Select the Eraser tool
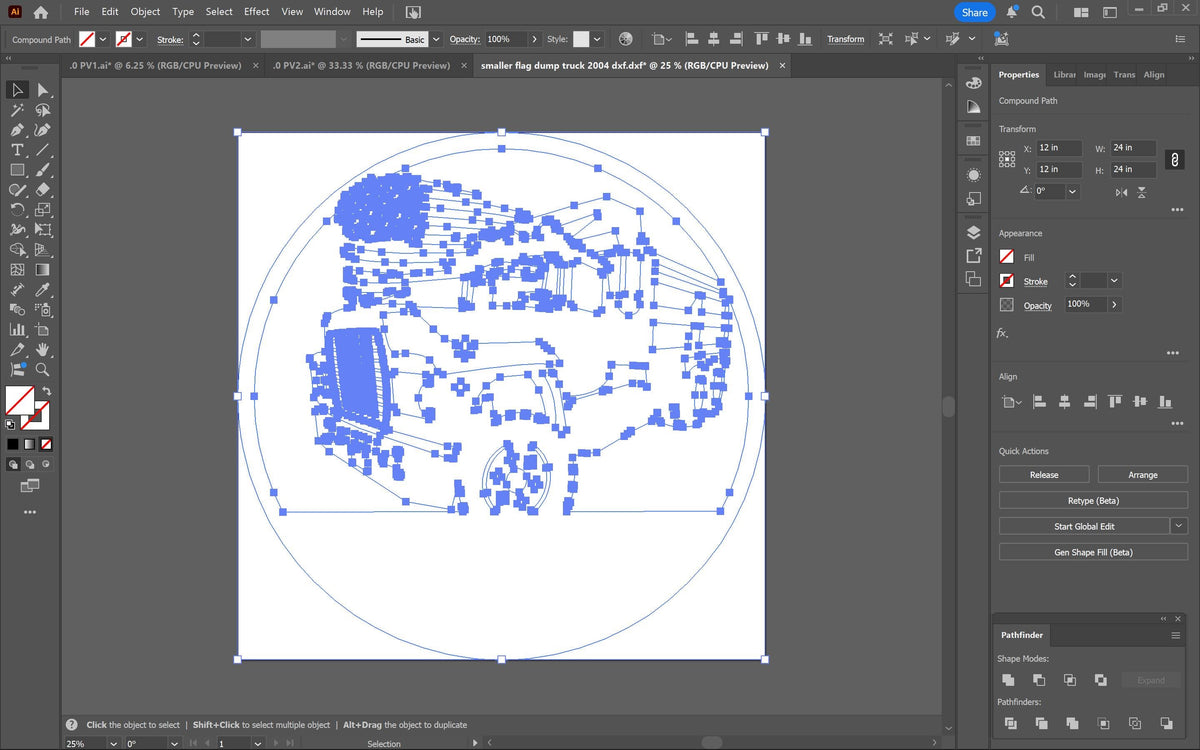The width and height of the screenshot is (1200, 750). click(x=43, y=190)
